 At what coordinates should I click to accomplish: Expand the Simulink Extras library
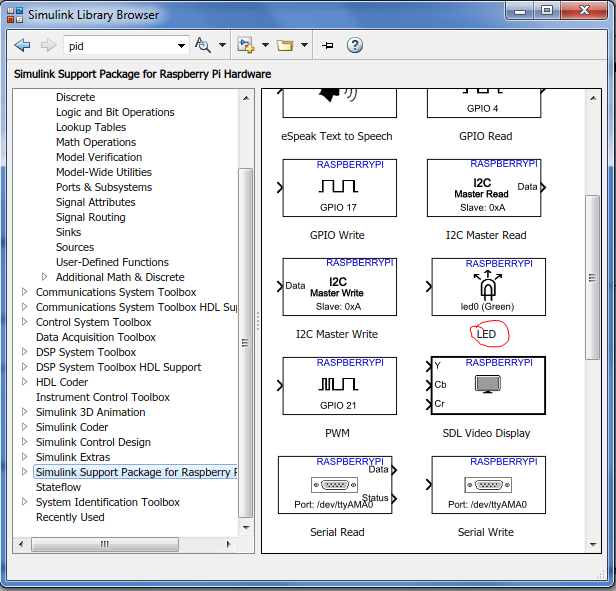(x=25, y=457)
